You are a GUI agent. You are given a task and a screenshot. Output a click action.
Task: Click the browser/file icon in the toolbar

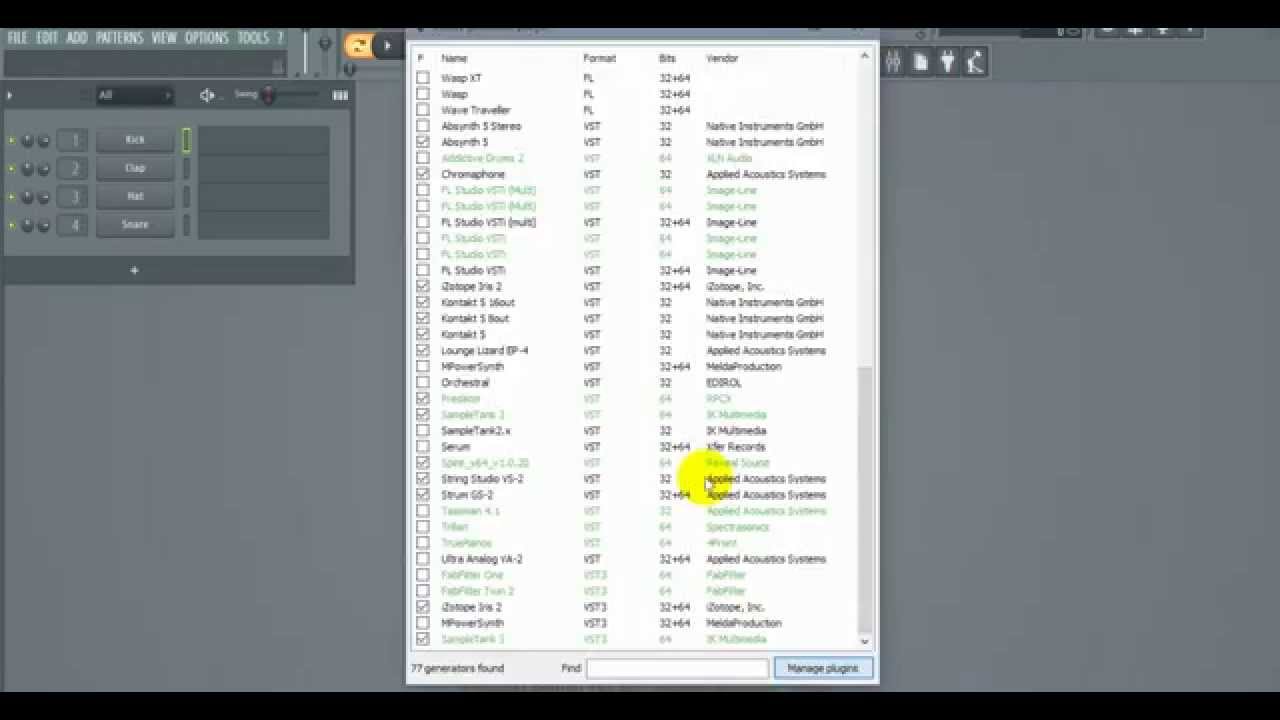[x=920, y=62]
